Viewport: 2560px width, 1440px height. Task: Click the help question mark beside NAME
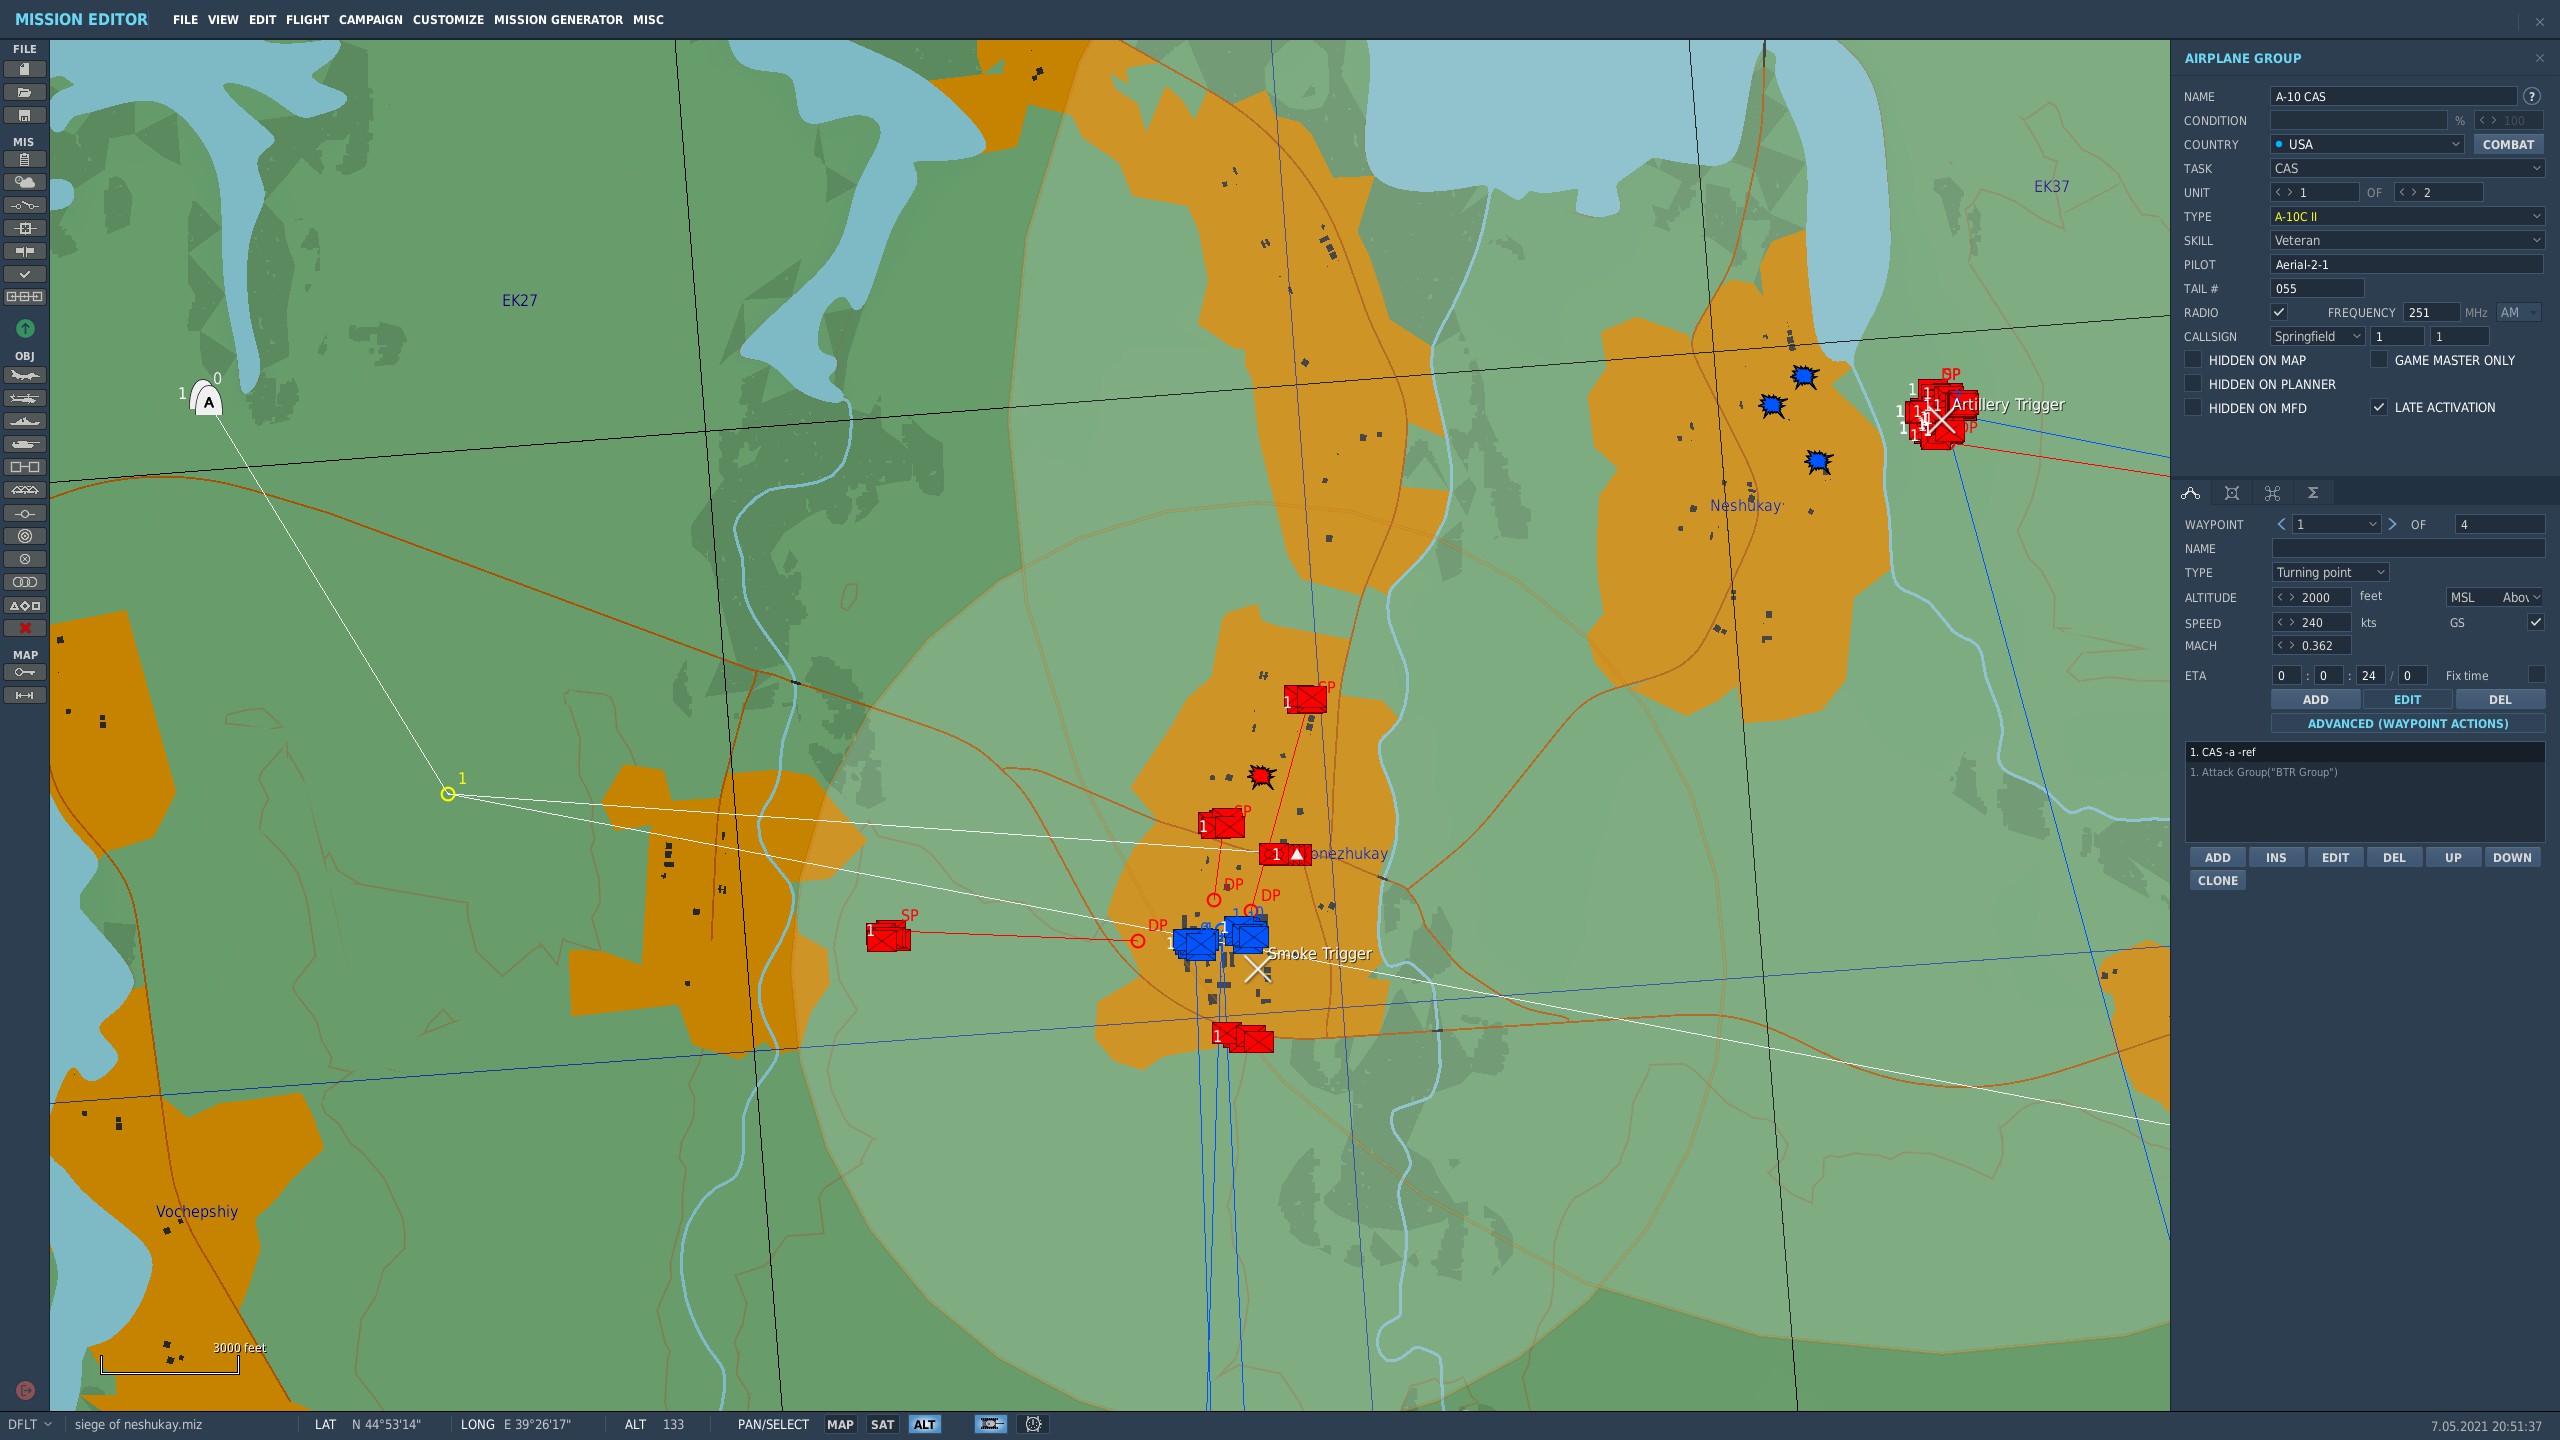(x=2532, y=96)
